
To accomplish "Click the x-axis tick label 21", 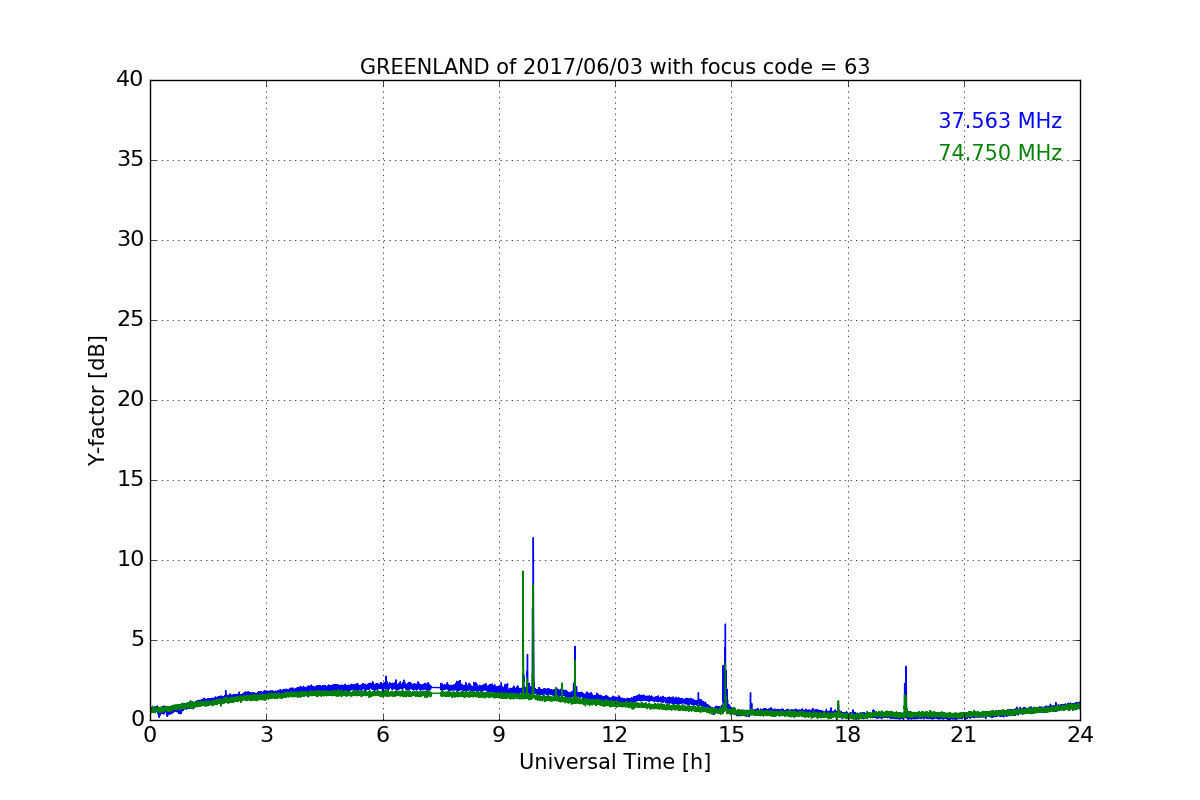I will point(963,735).
